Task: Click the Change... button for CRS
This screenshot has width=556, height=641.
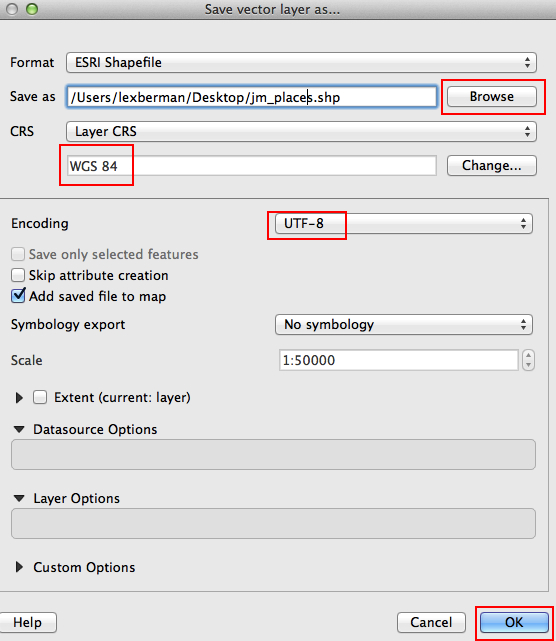Action: pos(492,165)
